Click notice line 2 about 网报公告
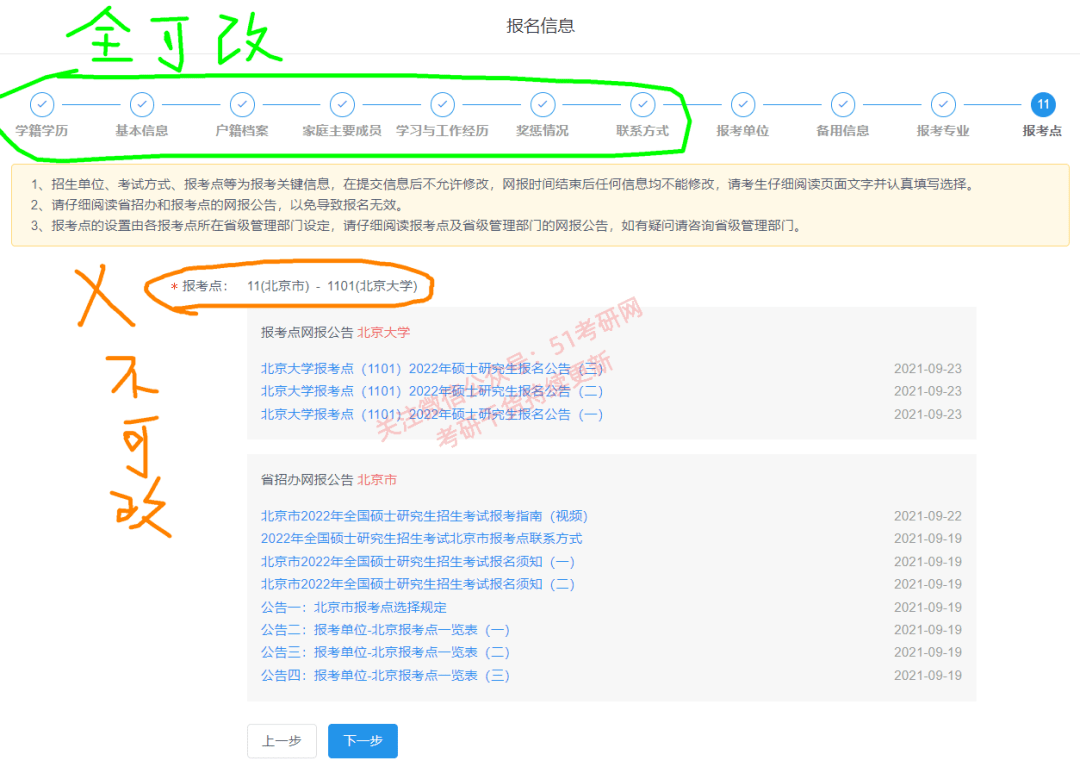1080x773 pixels. click(x=217, y=205)
